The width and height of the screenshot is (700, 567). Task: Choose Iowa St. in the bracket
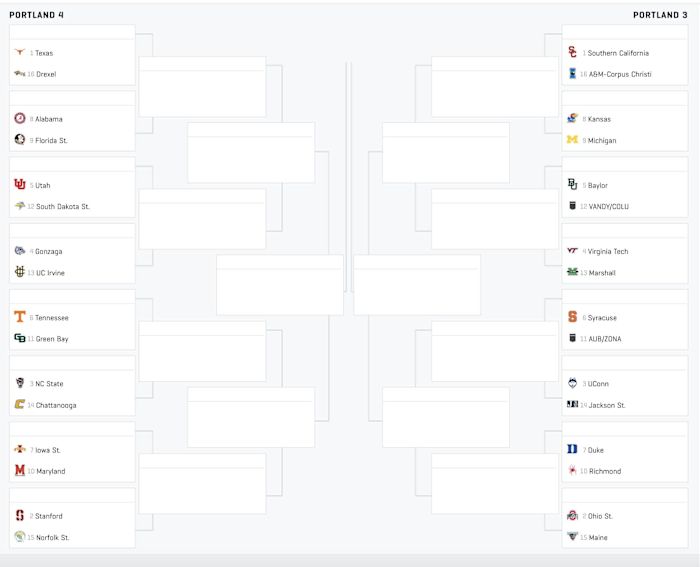tap(48, 450)
